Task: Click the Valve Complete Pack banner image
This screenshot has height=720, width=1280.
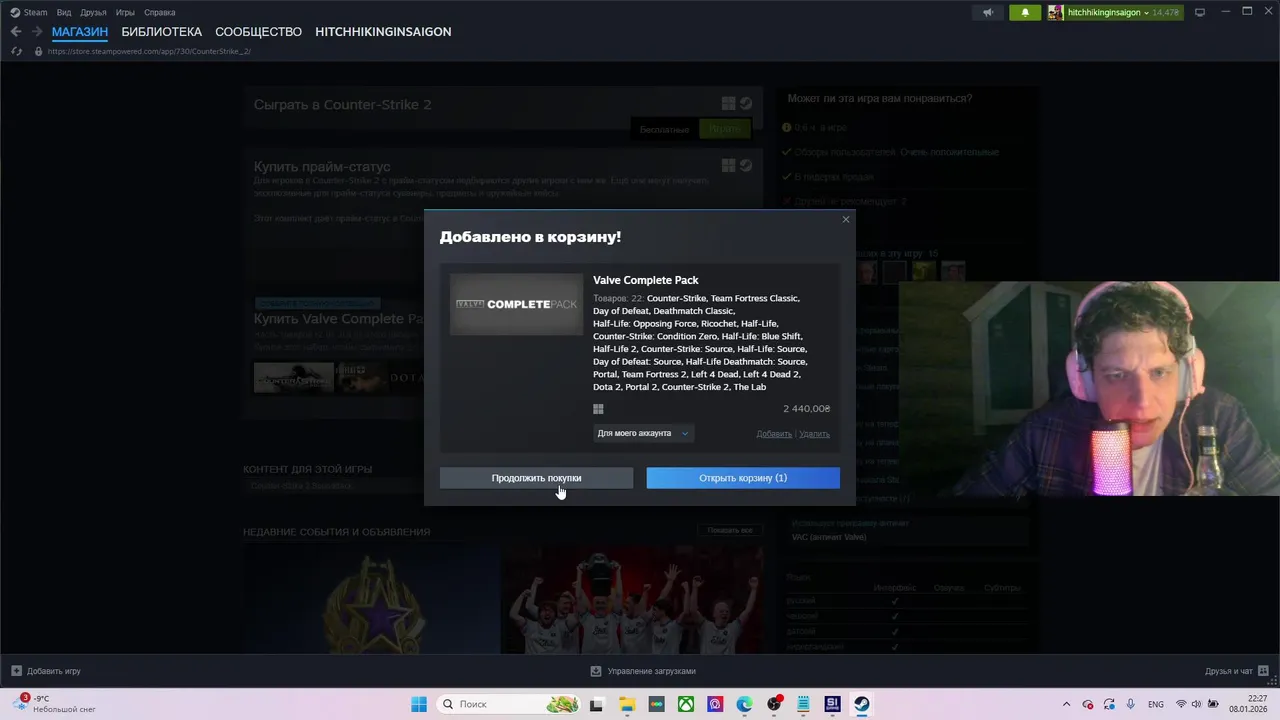Action: pos(516,304)
